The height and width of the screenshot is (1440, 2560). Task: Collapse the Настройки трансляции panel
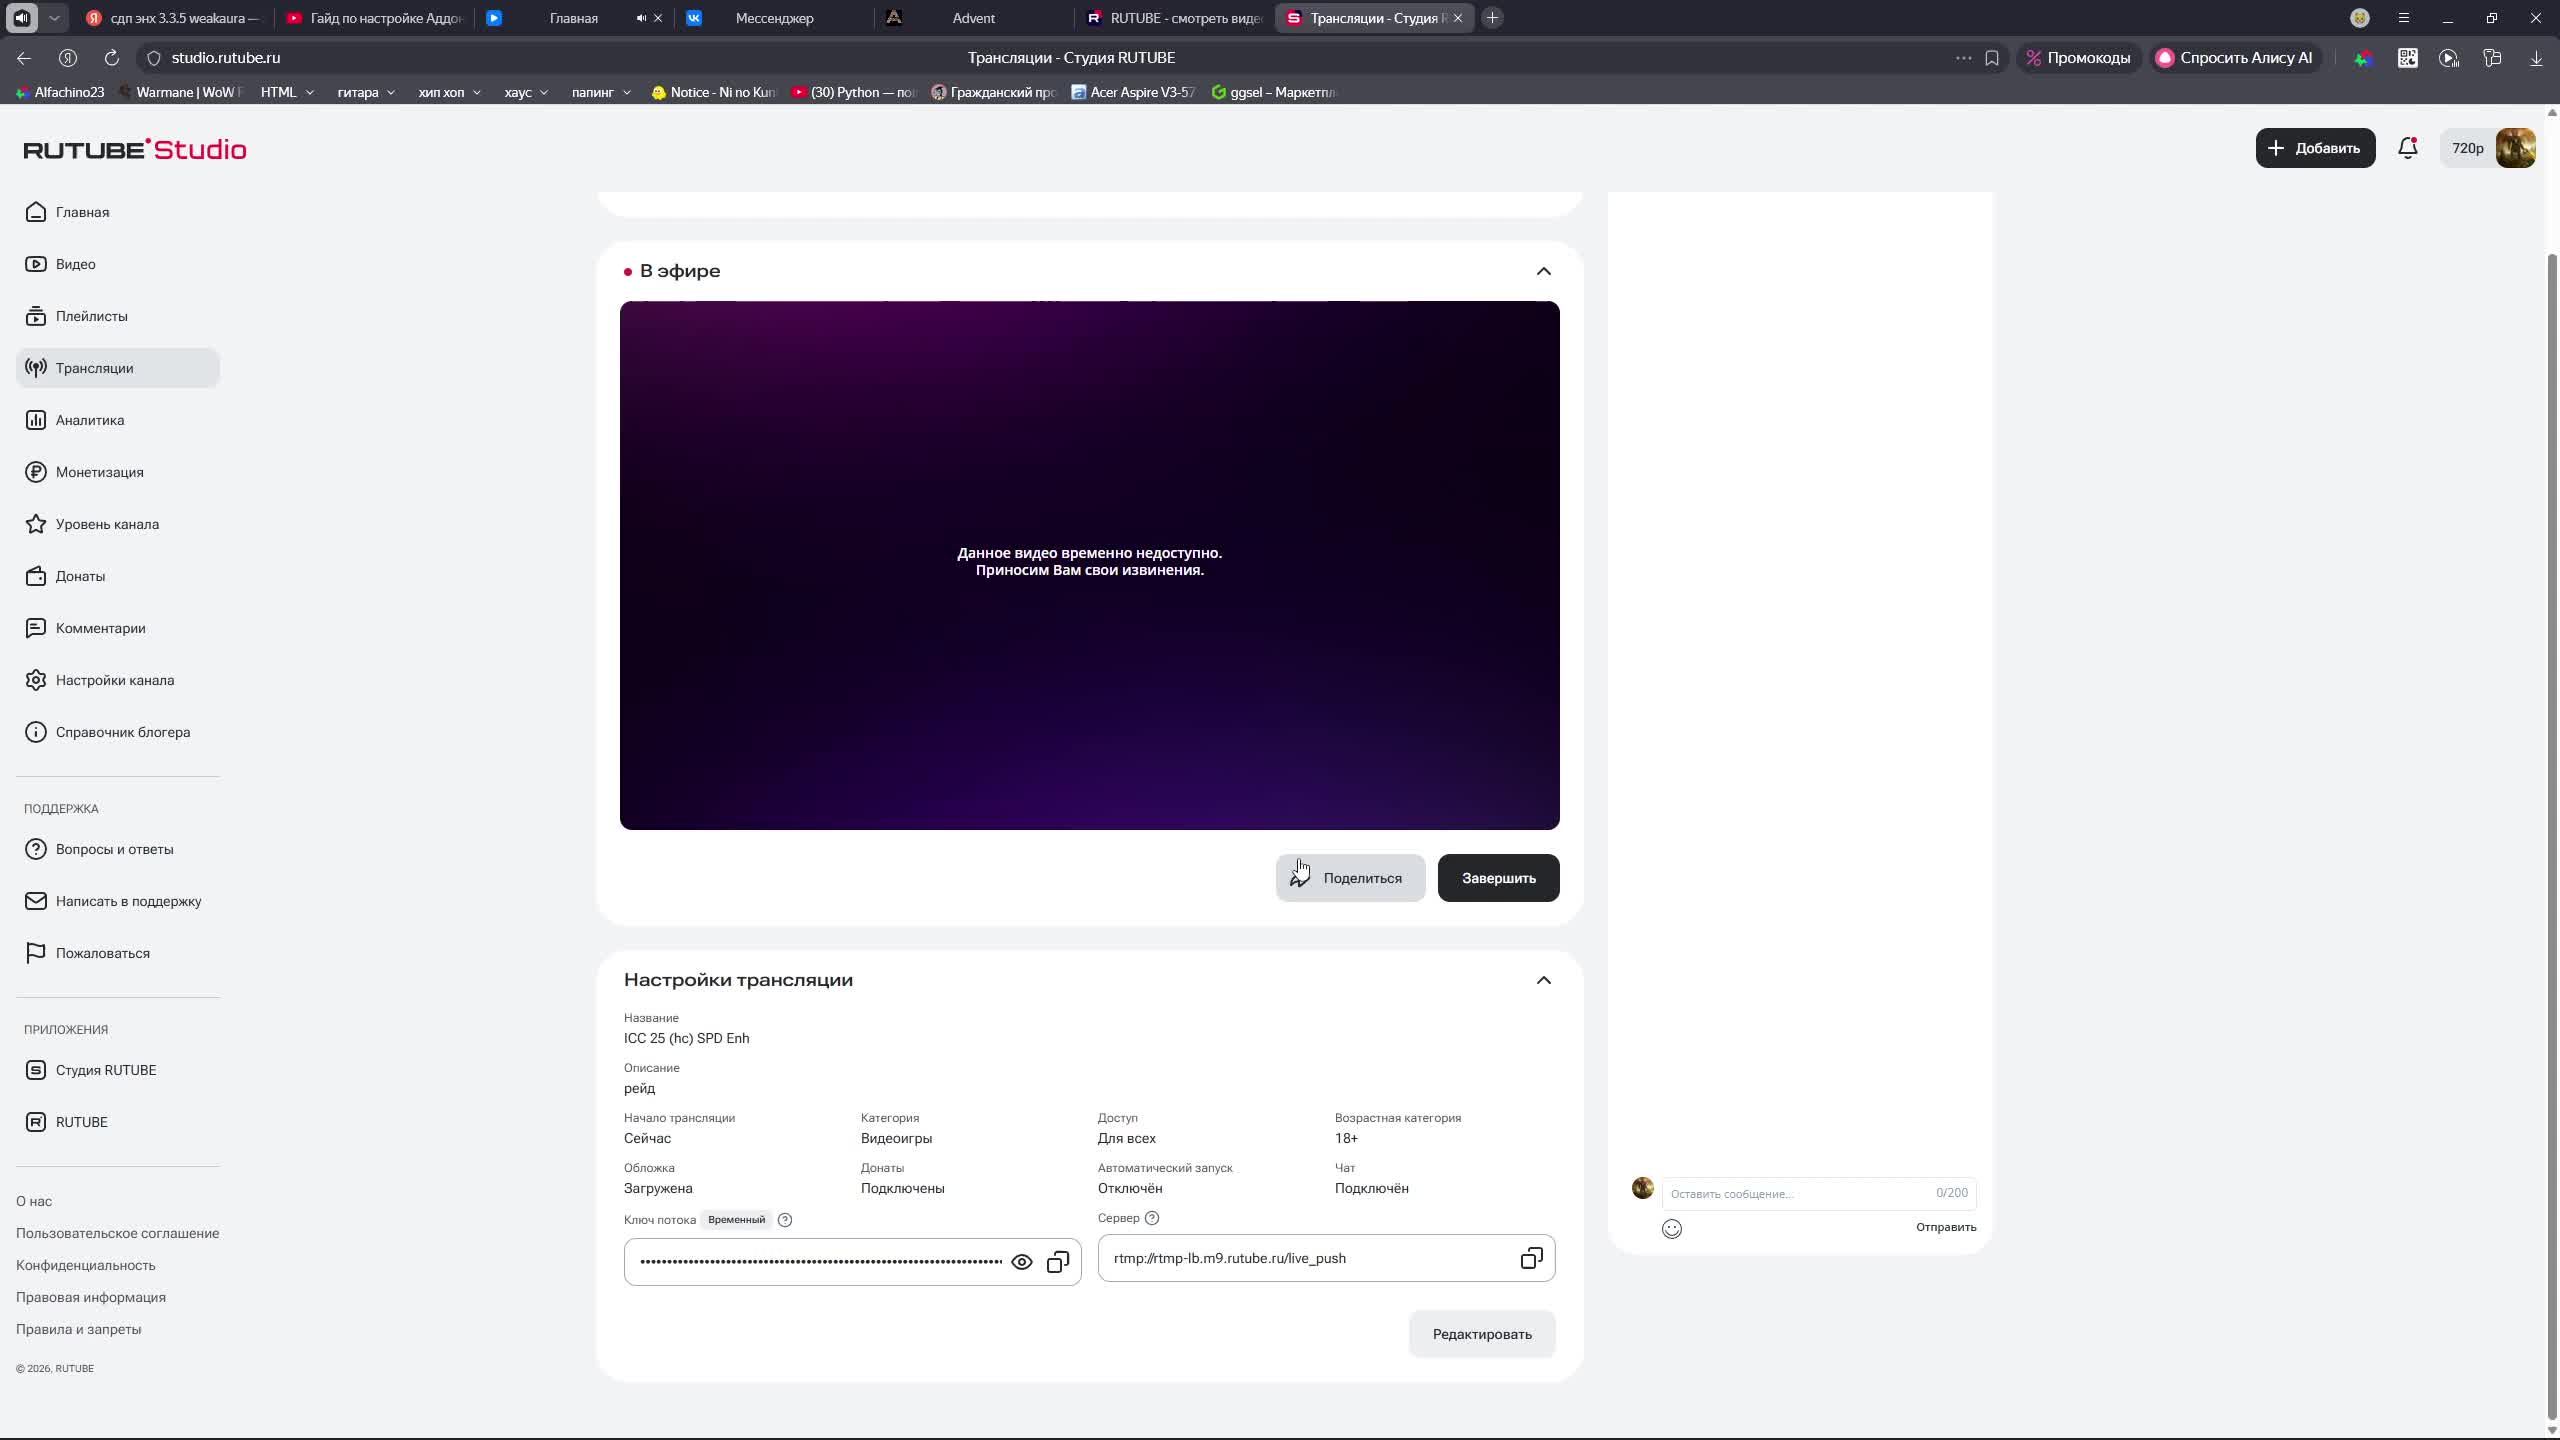click(1543, 980)
